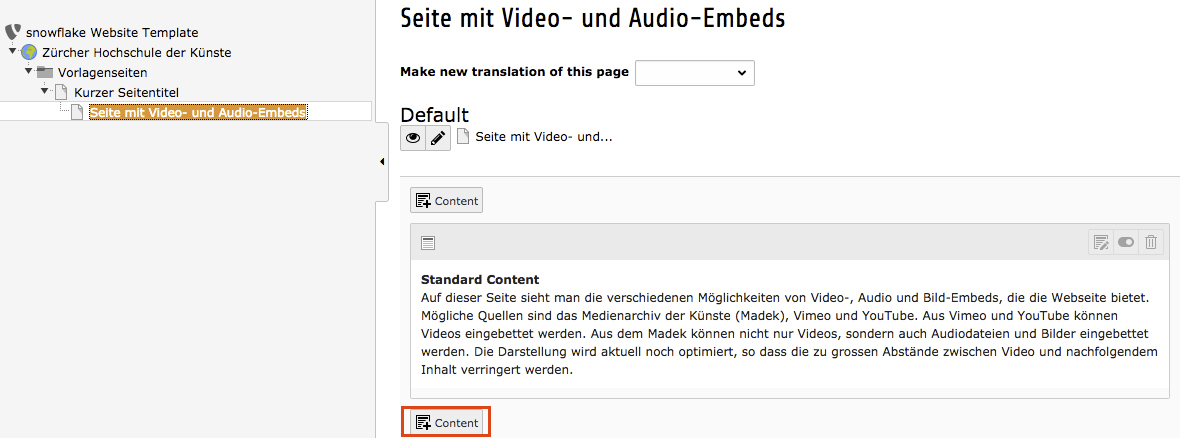
Task: Click the Vorlagenseiten folder icon
Action: click(45, 72)
